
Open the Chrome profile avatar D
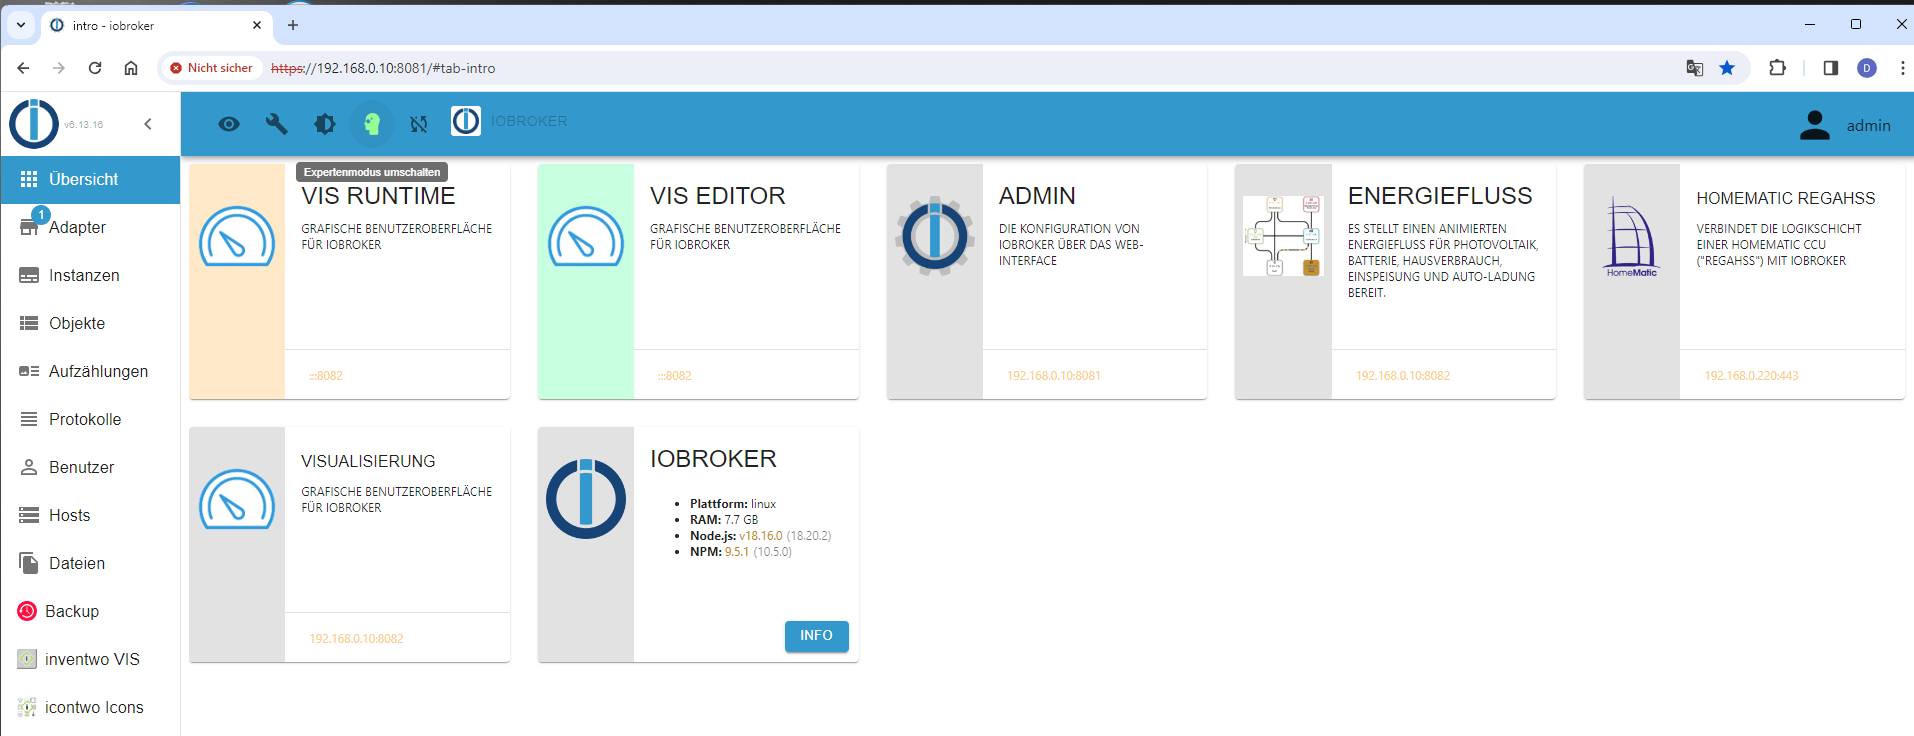tap(1867, 68)
